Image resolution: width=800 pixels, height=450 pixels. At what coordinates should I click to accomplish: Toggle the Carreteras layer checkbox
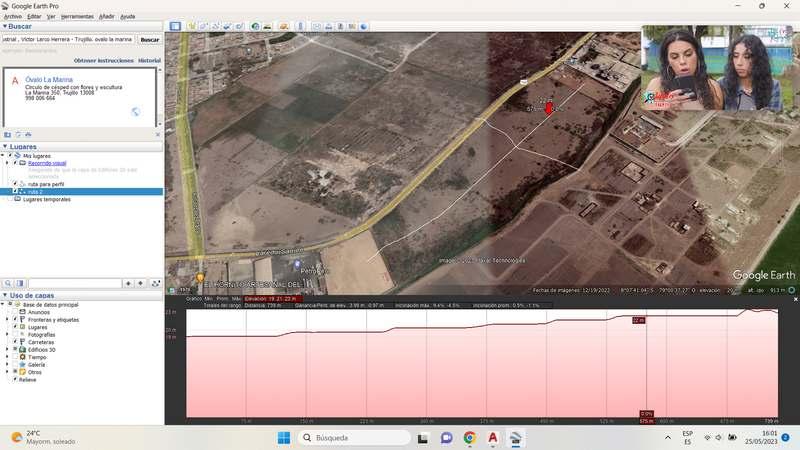(x=15, y=342)
